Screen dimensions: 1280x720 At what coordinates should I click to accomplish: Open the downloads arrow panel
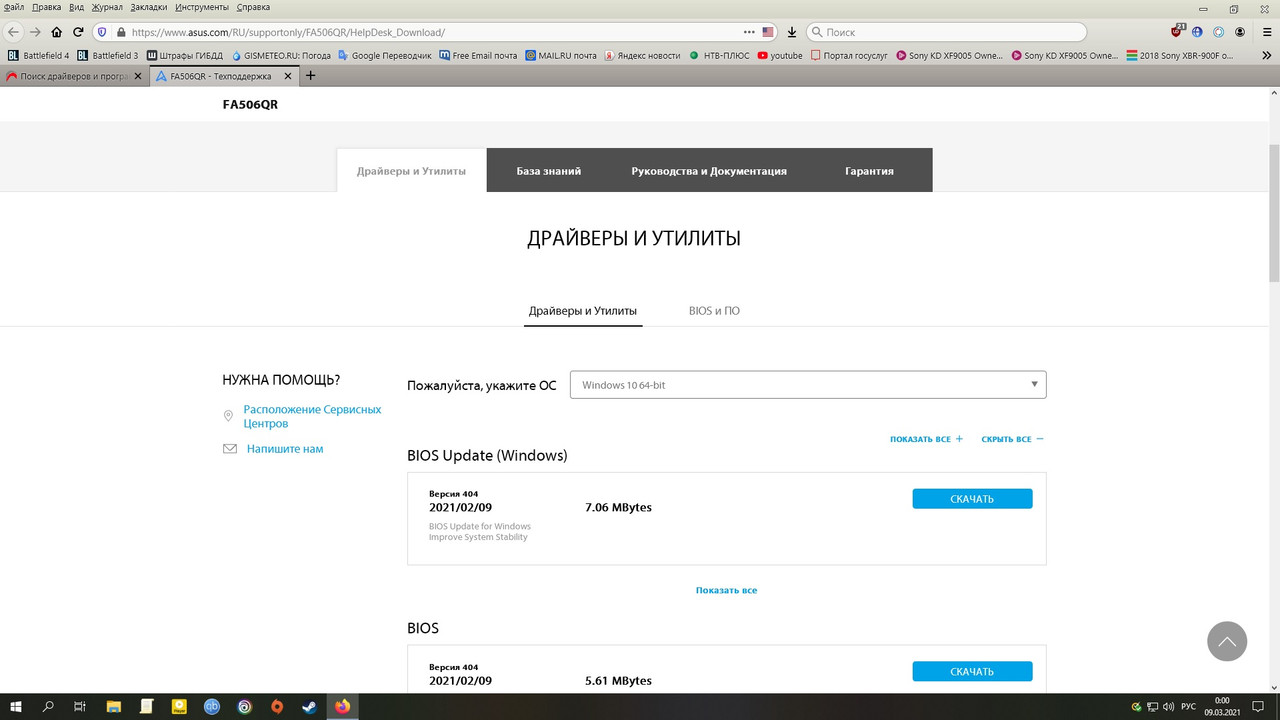tap(792, 32)
